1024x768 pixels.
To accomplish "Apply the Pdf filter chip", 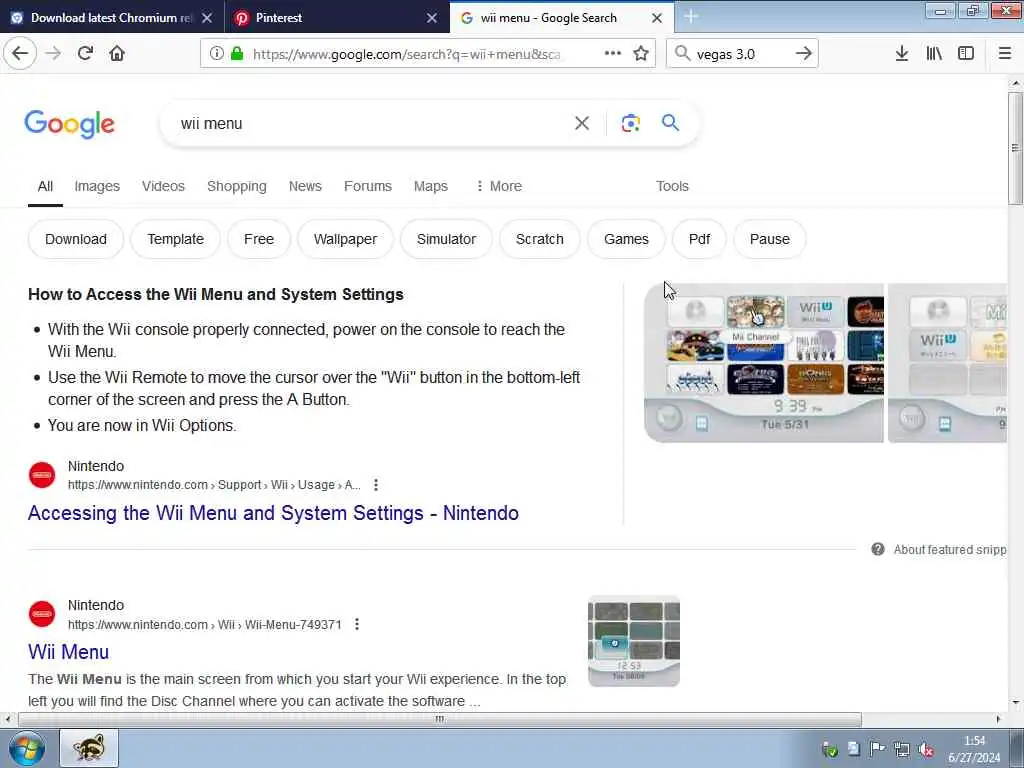I will coord(699,239).
